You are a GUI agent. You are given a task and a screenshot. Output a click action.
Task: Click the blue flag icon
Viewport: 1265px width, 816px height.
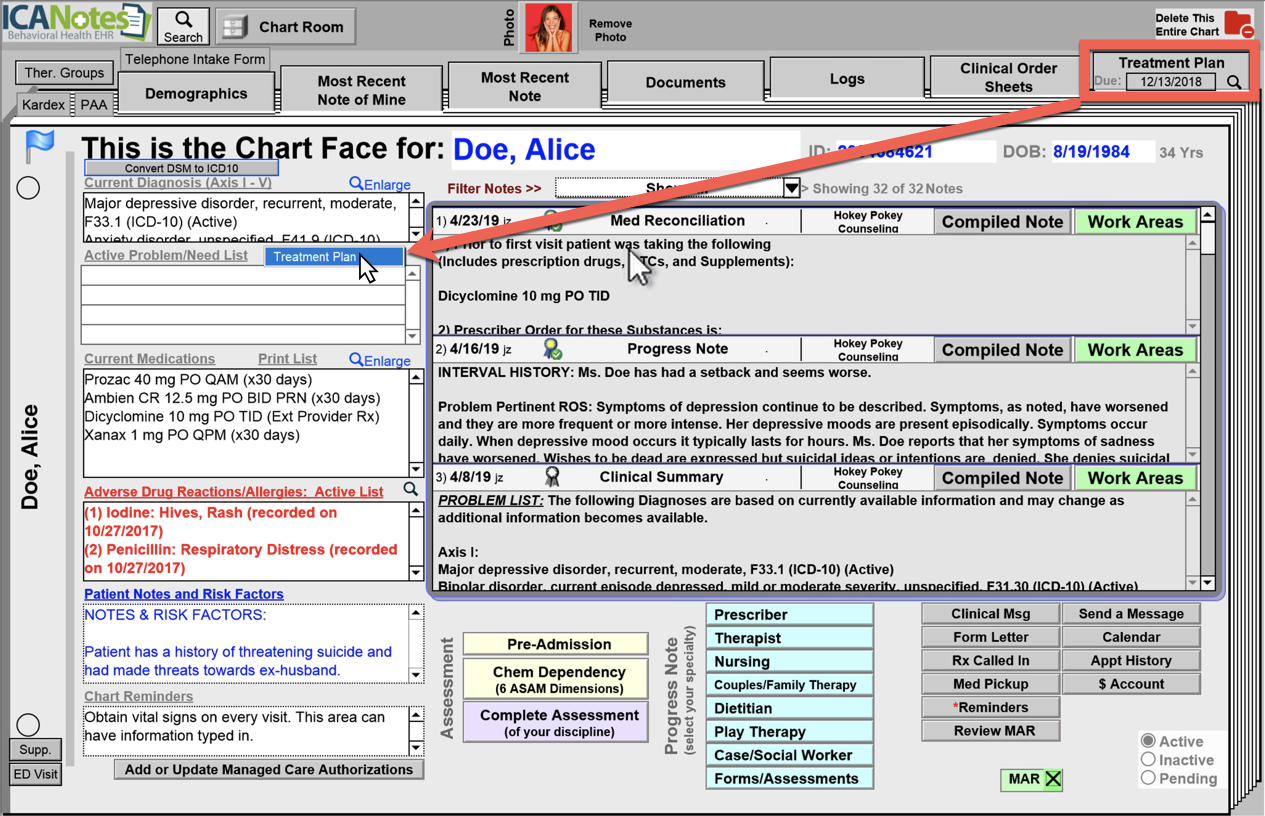pyautogui.click(x=40, y=146)
